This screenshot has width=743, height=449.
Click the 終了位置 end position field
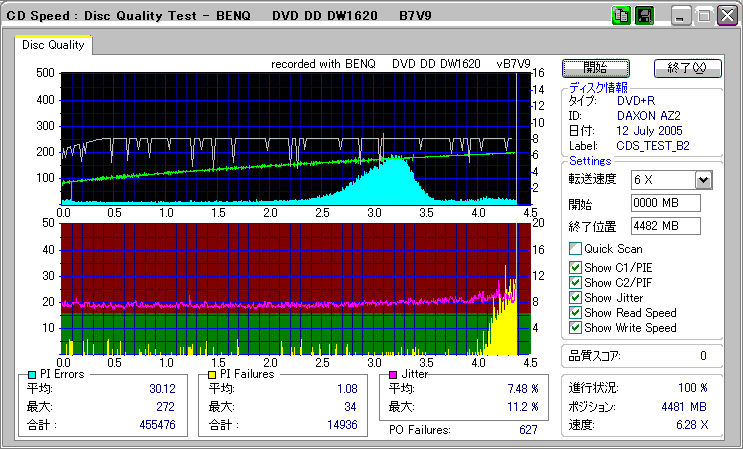click(x=665, y=226)
